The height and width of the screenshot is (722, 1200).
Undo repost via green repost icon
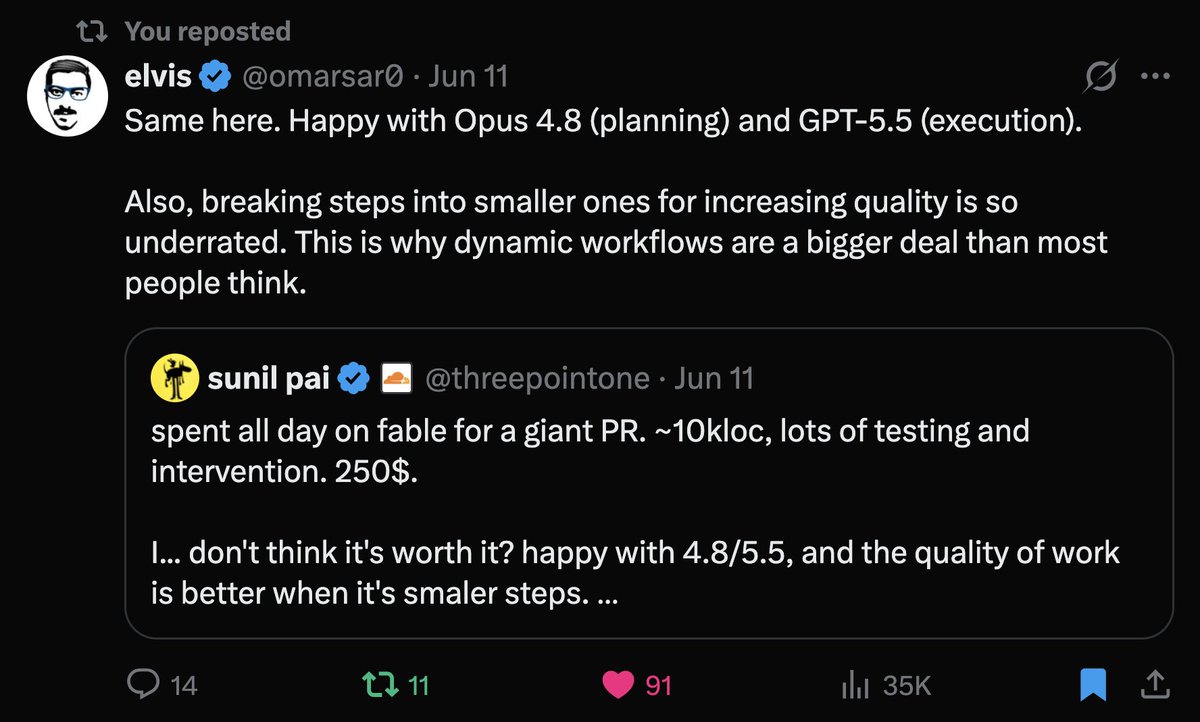(379, 685)
